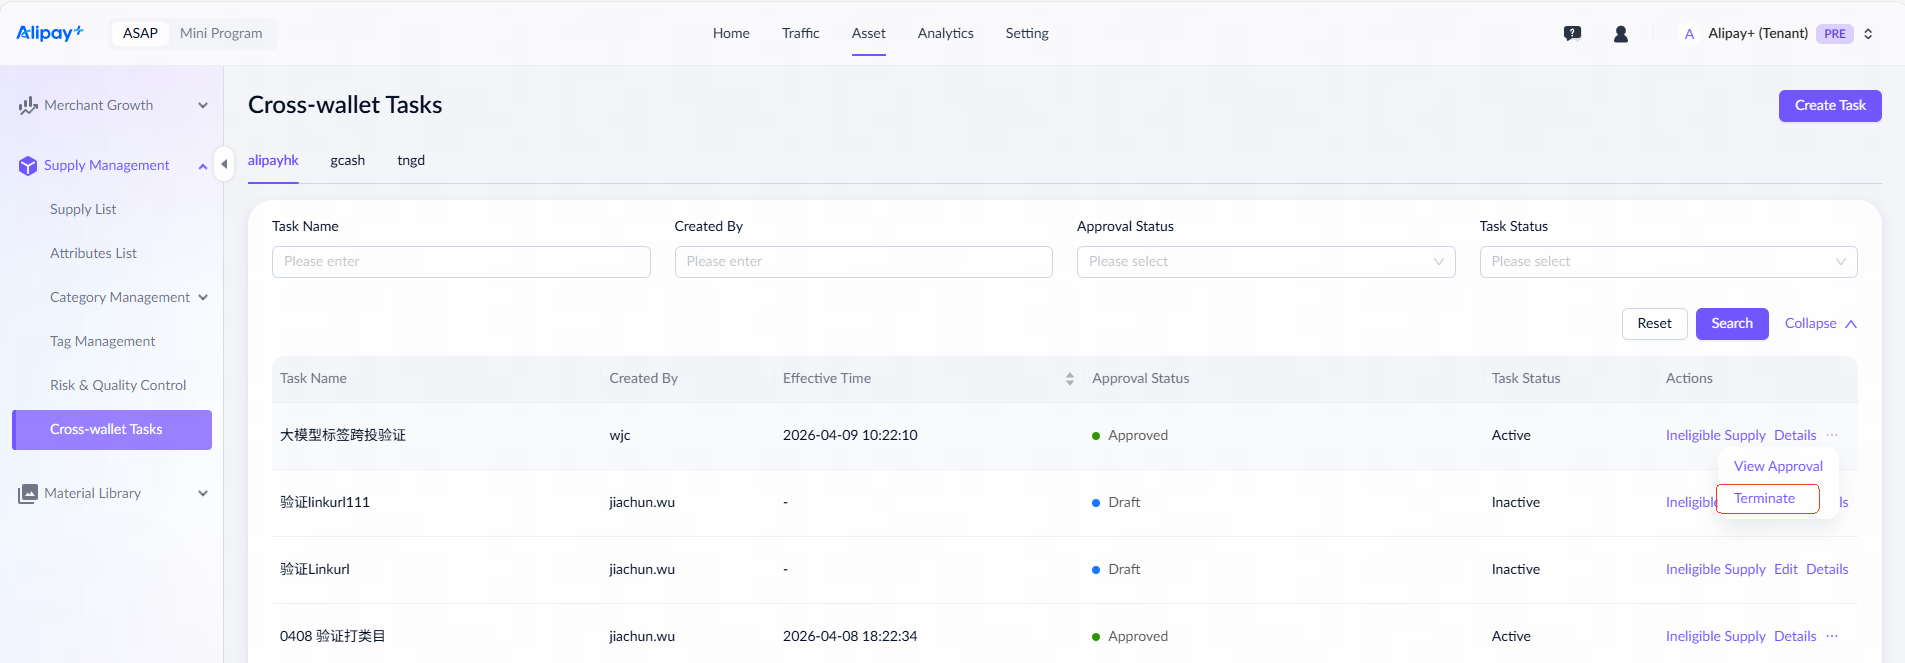This screenshot has height=663, width=1905.
Task: Open the Task Status dropdown filter
Action: coord(1667,262)
